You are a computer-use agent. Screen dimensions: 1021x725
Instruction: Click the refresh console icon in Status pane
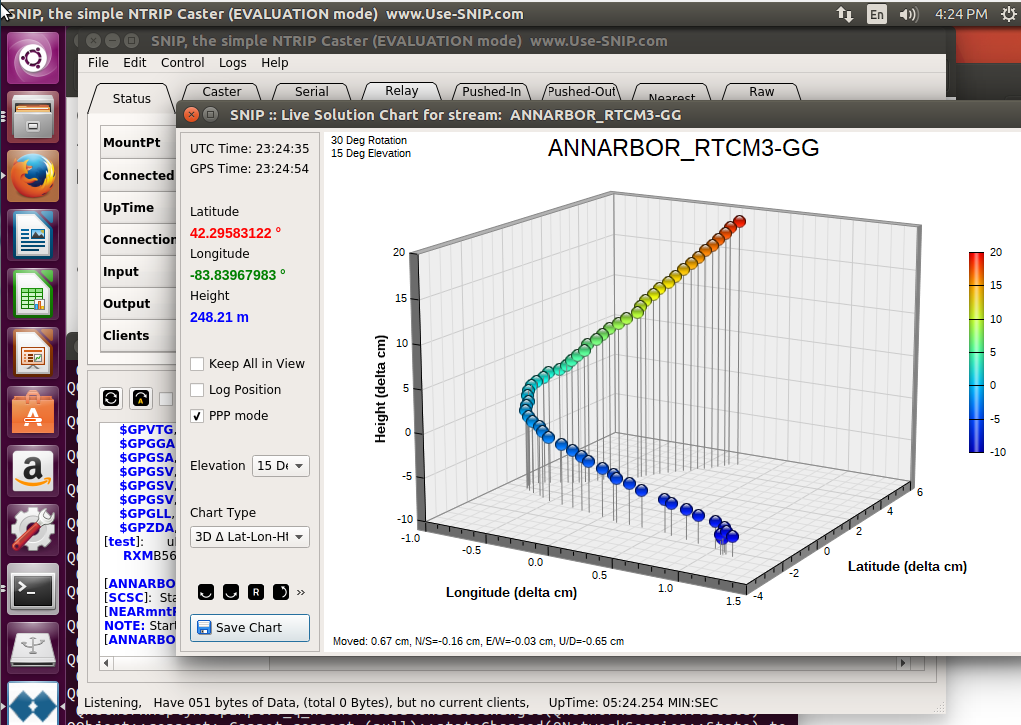point(111,398)
